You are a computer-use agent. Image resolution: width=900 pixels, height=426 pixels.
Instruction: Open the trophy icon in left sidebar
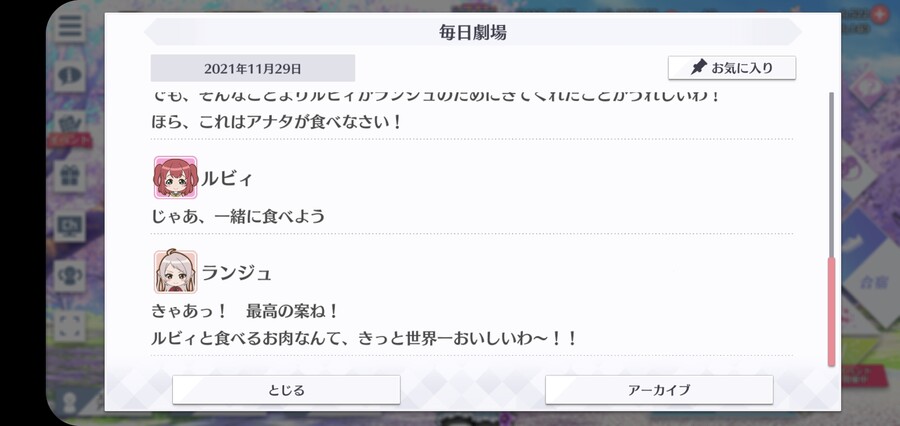[69, 276]
